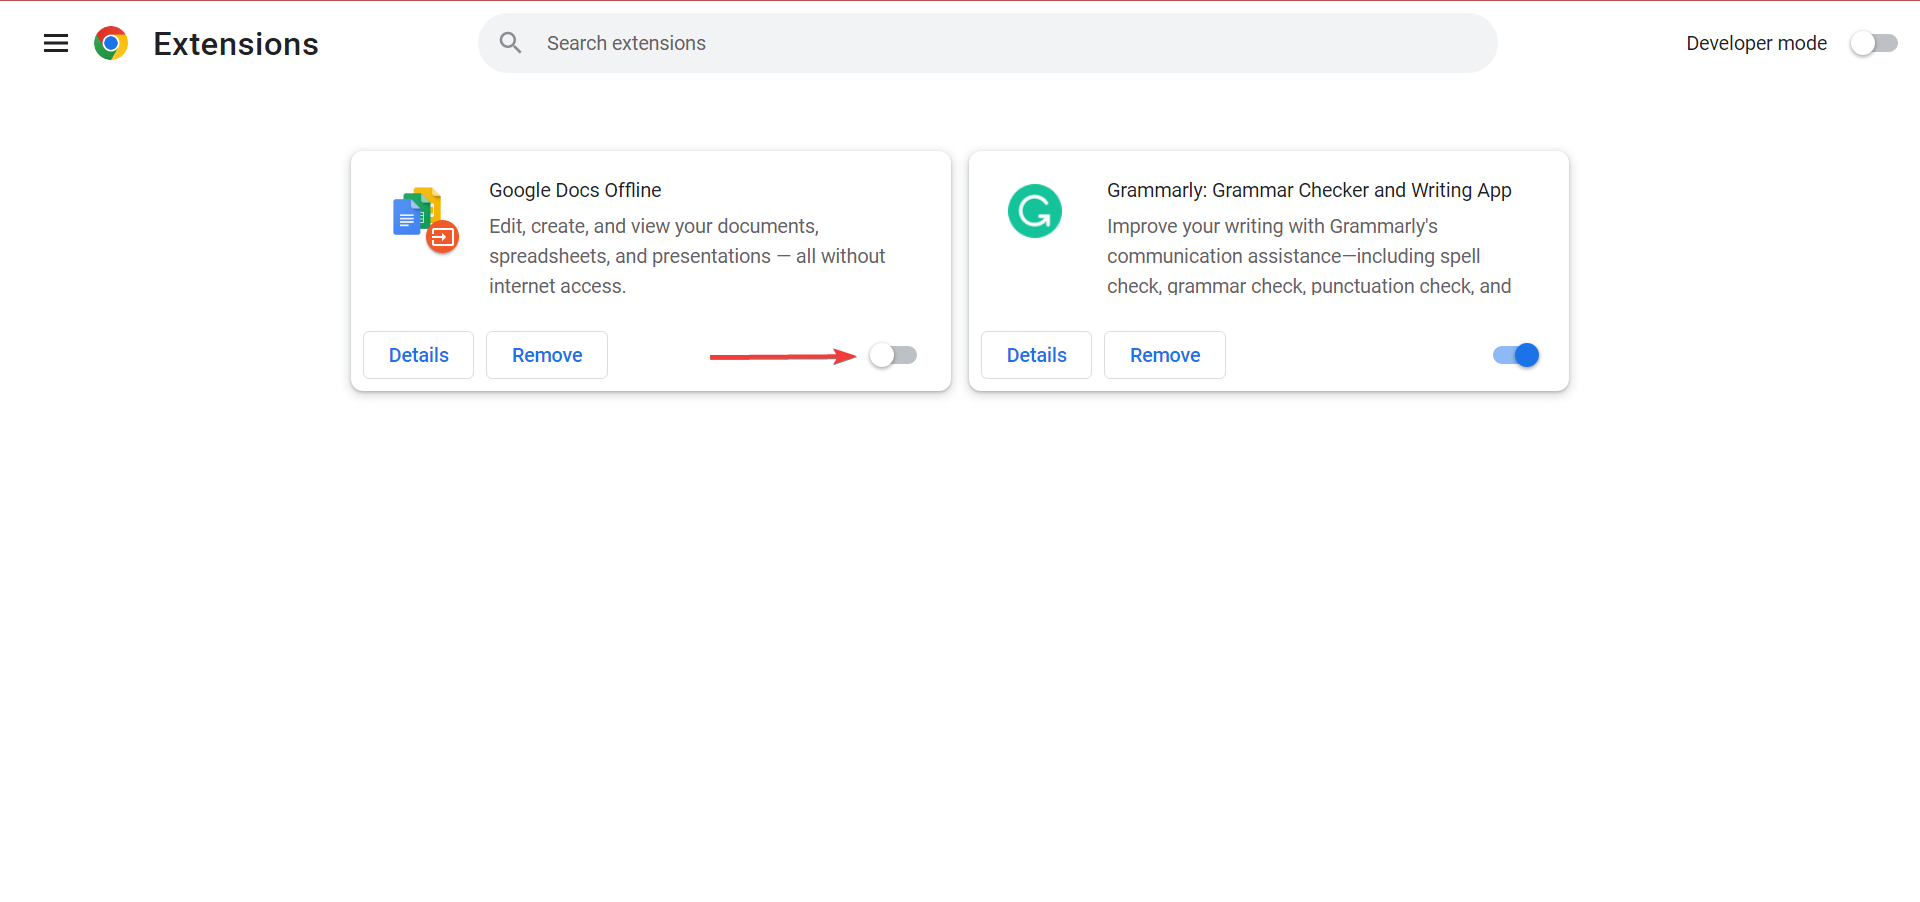
Task: Click the Google Docs Offline extension icon
Action: click(425, 219)
